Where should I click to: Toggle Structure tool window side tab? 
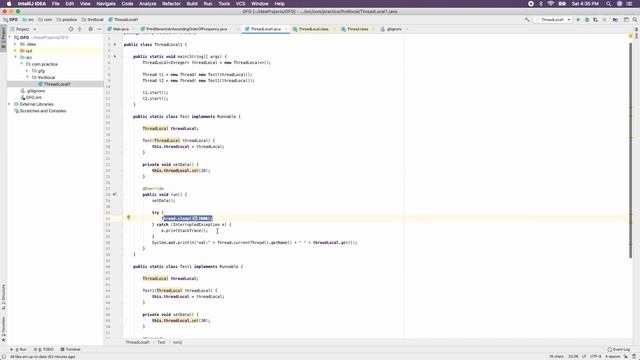pyautogui.click(x=3, y=297)
